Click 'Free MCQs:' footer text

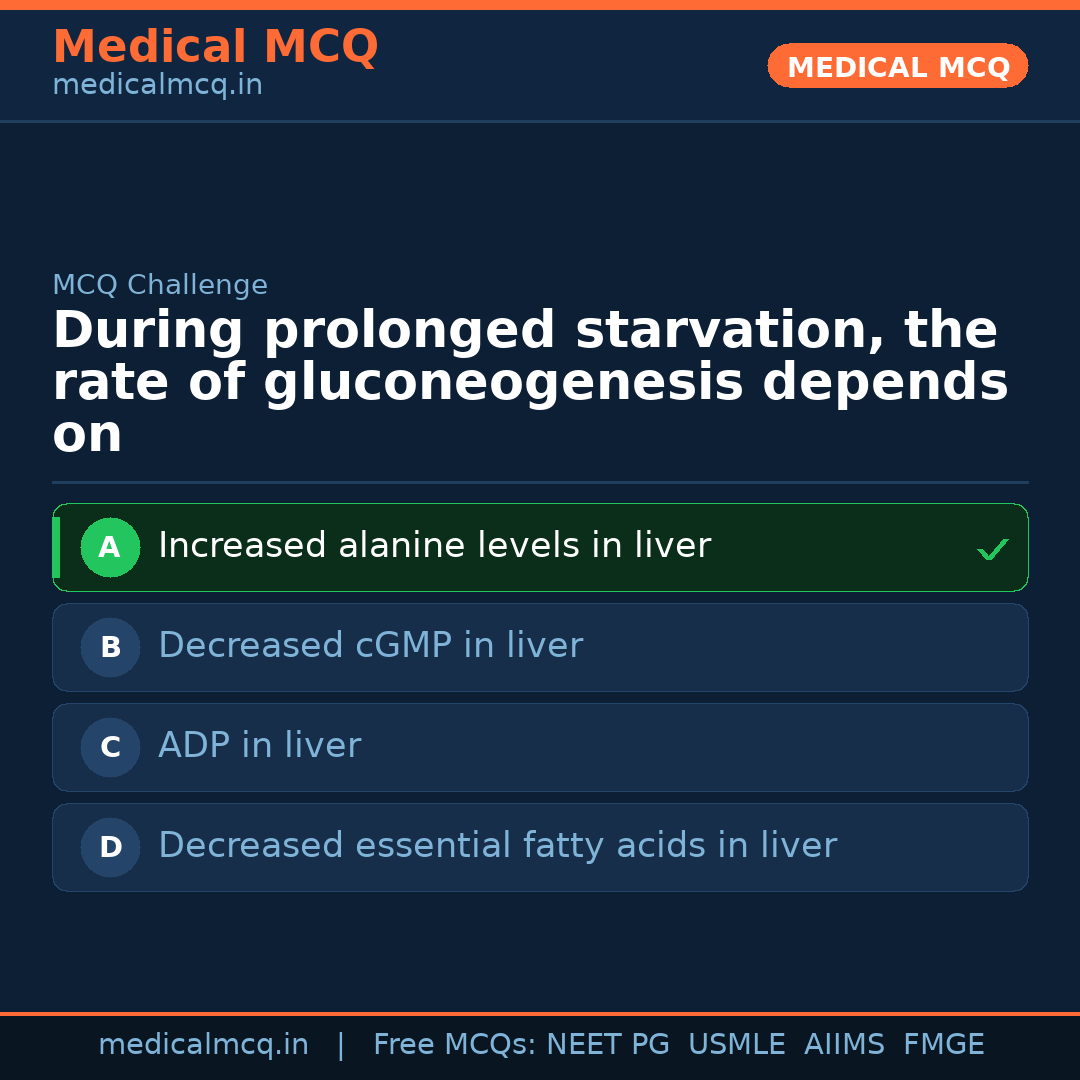tap(455, 1045)
